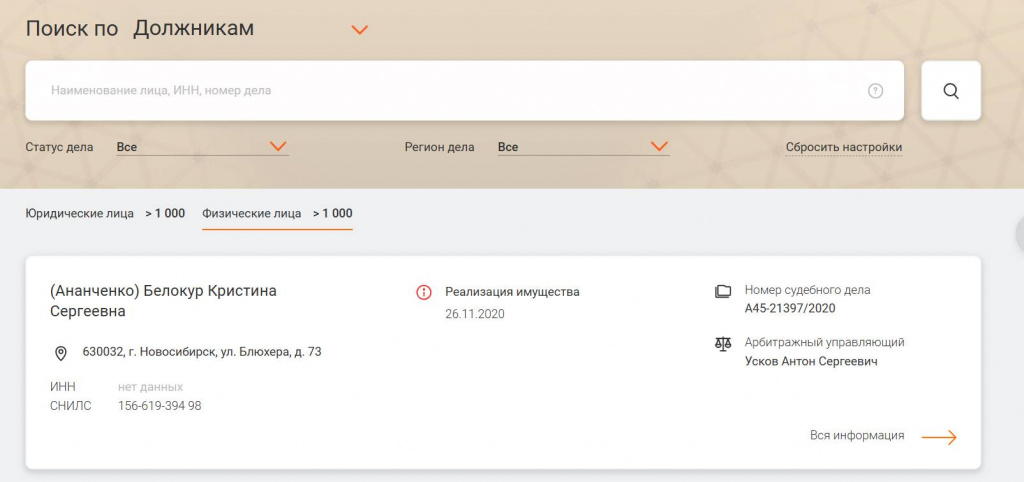This screenshot has height=482, width=1024.
Task: Open the Статус дела dropdown
Action: tap(202, 147)
